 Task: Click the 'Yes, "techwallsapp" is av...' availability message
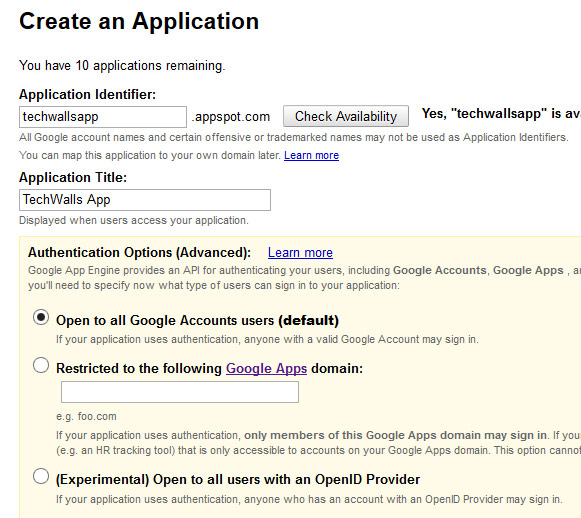(x=501, y=114)
